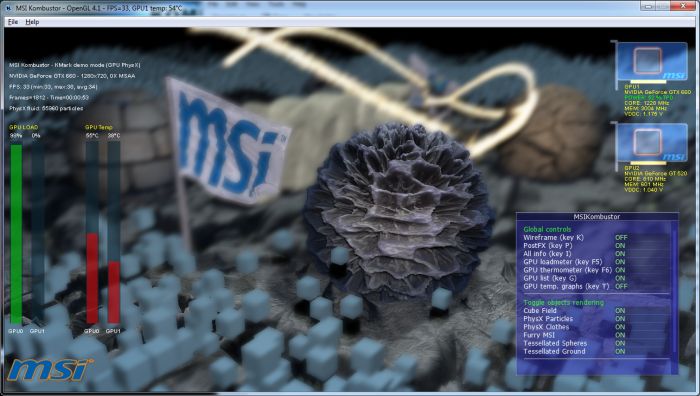The width and height of the screenshot is (700, 396).
Task: Click the PhysX fluid particles line
Action: (x=46, y=108)
